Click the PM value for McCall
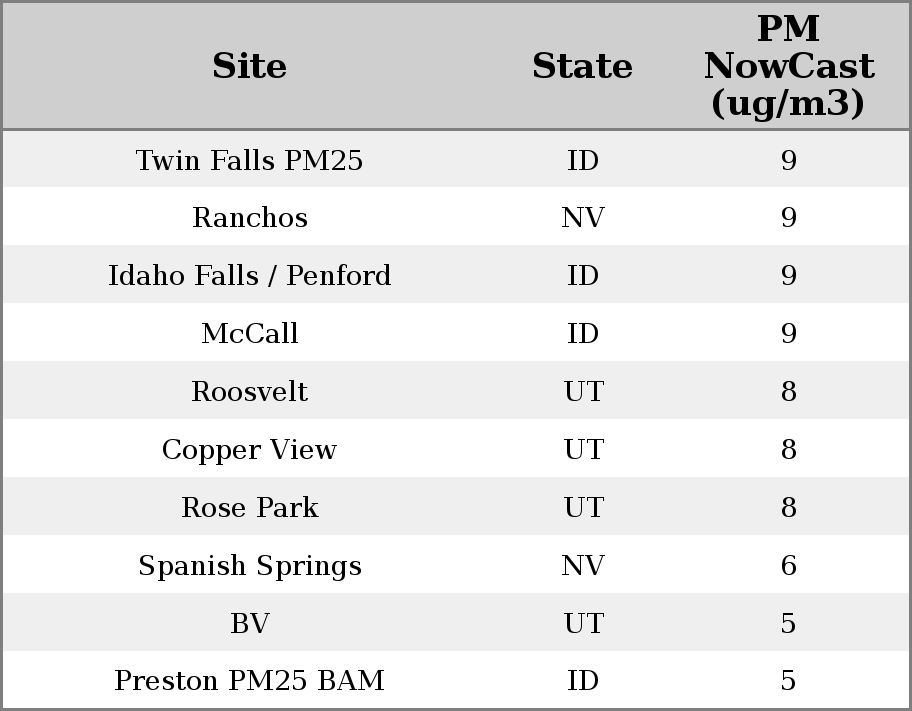This screenshot has height=711, width=912. (788, 334)
